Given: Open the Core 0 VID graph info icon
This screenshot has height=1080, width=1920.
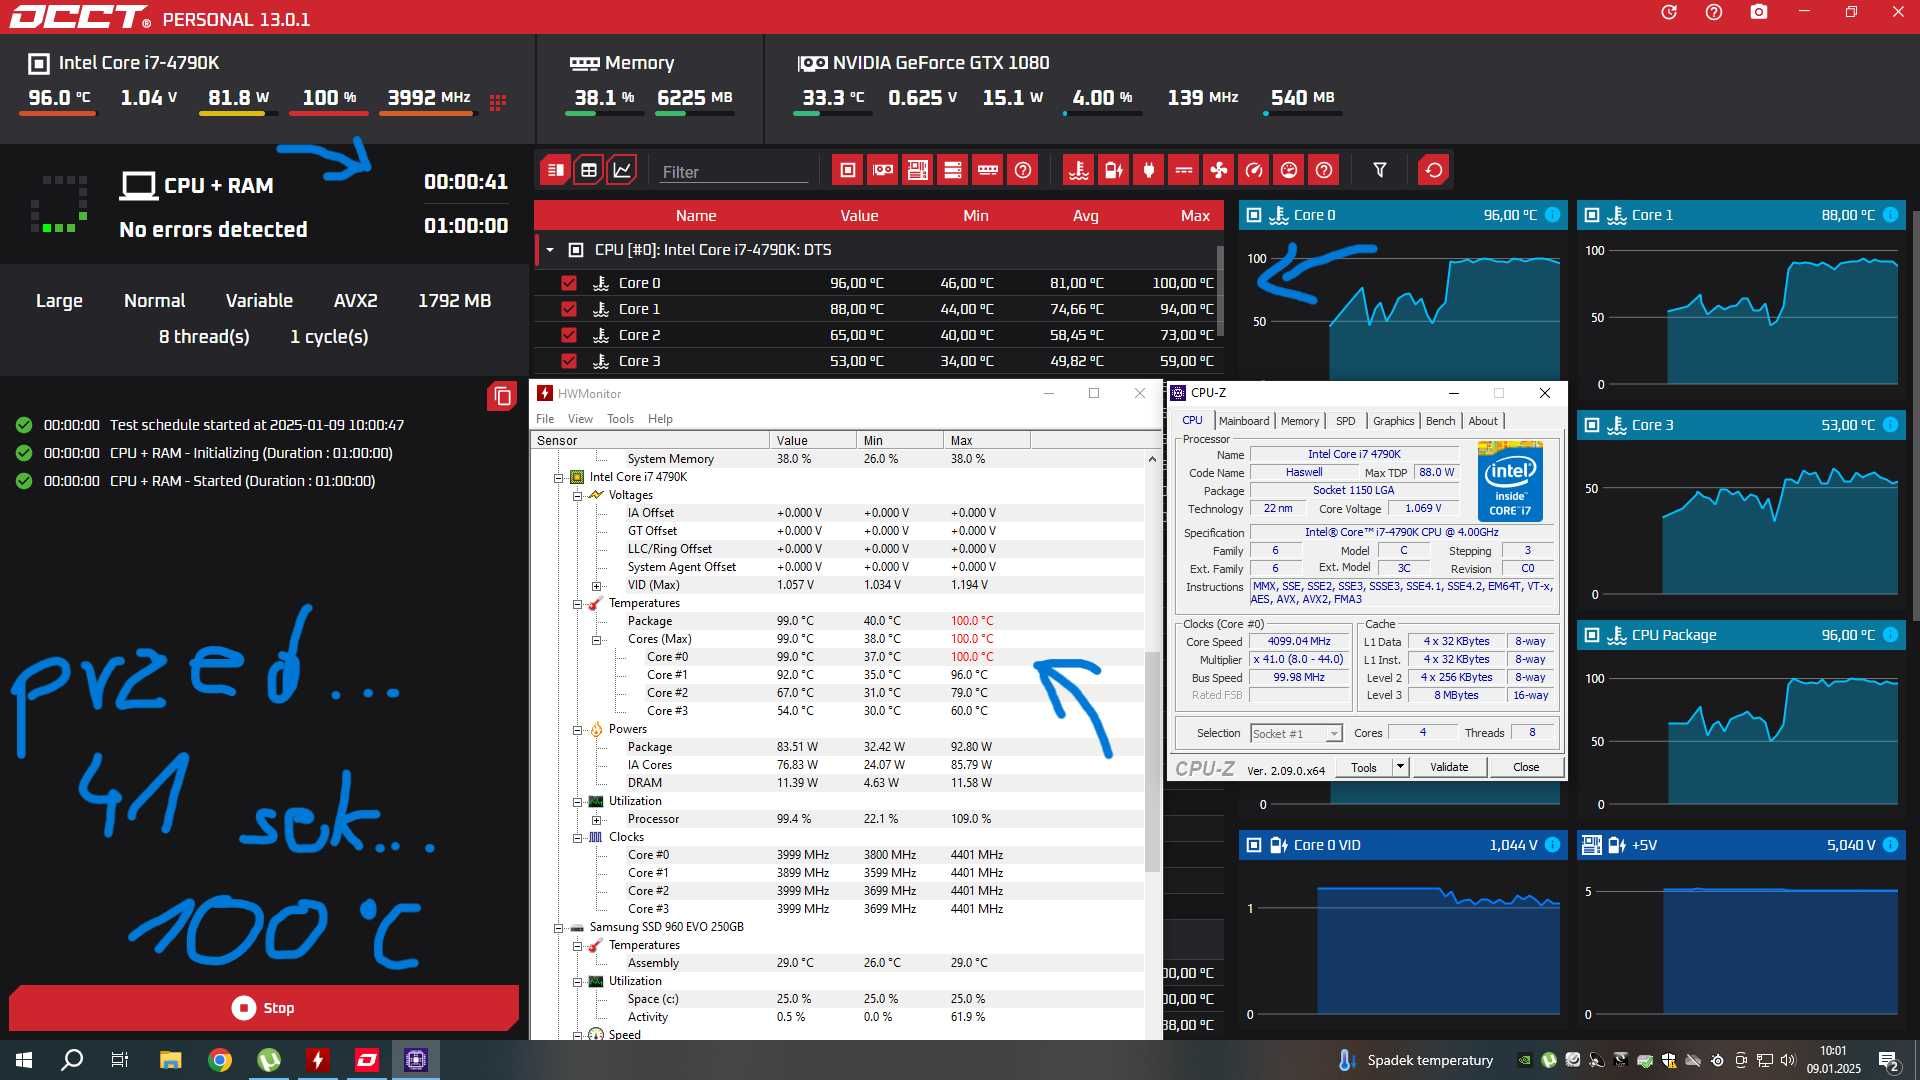Looking at the screenshot, I should click(1553, 845).
